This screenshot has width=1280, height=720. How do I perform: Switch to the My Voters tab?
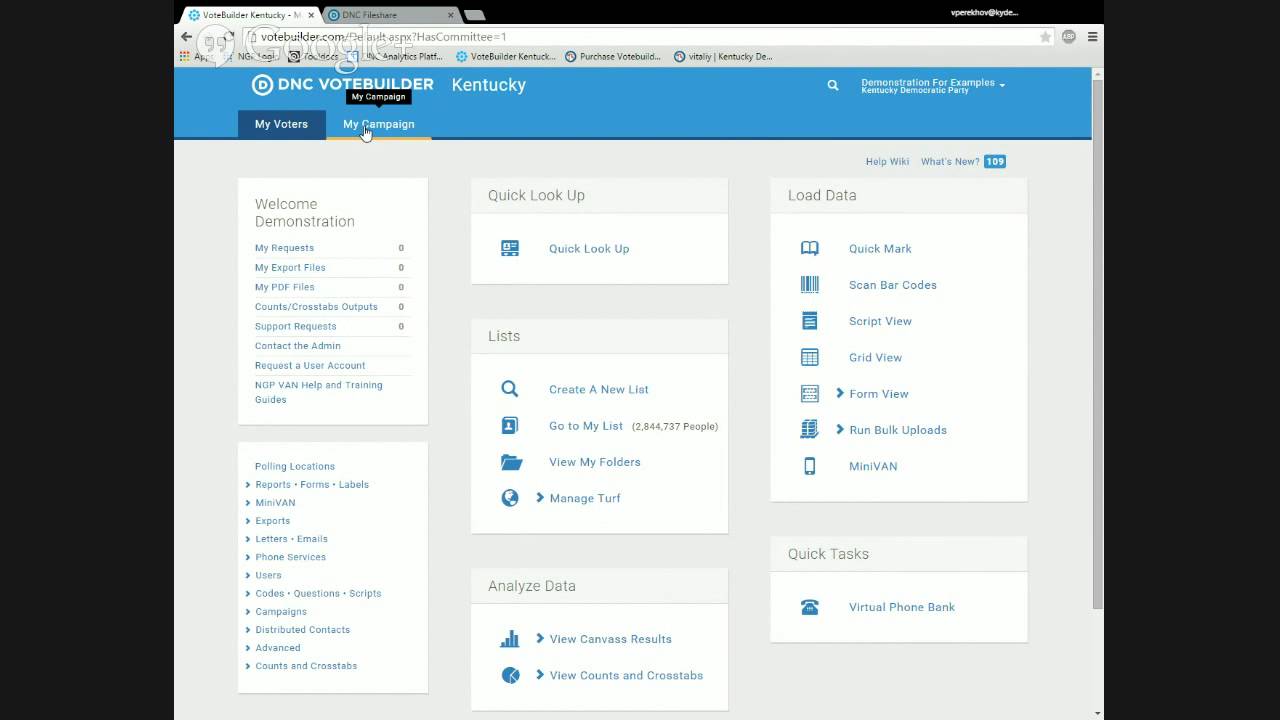[x=281, y=124]
